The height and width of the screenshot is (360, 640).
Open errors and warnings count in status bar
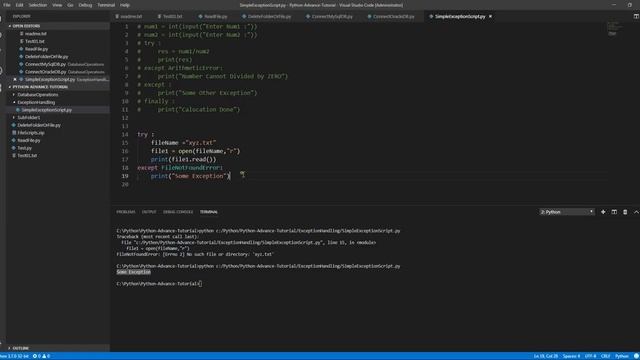(41, 356)
